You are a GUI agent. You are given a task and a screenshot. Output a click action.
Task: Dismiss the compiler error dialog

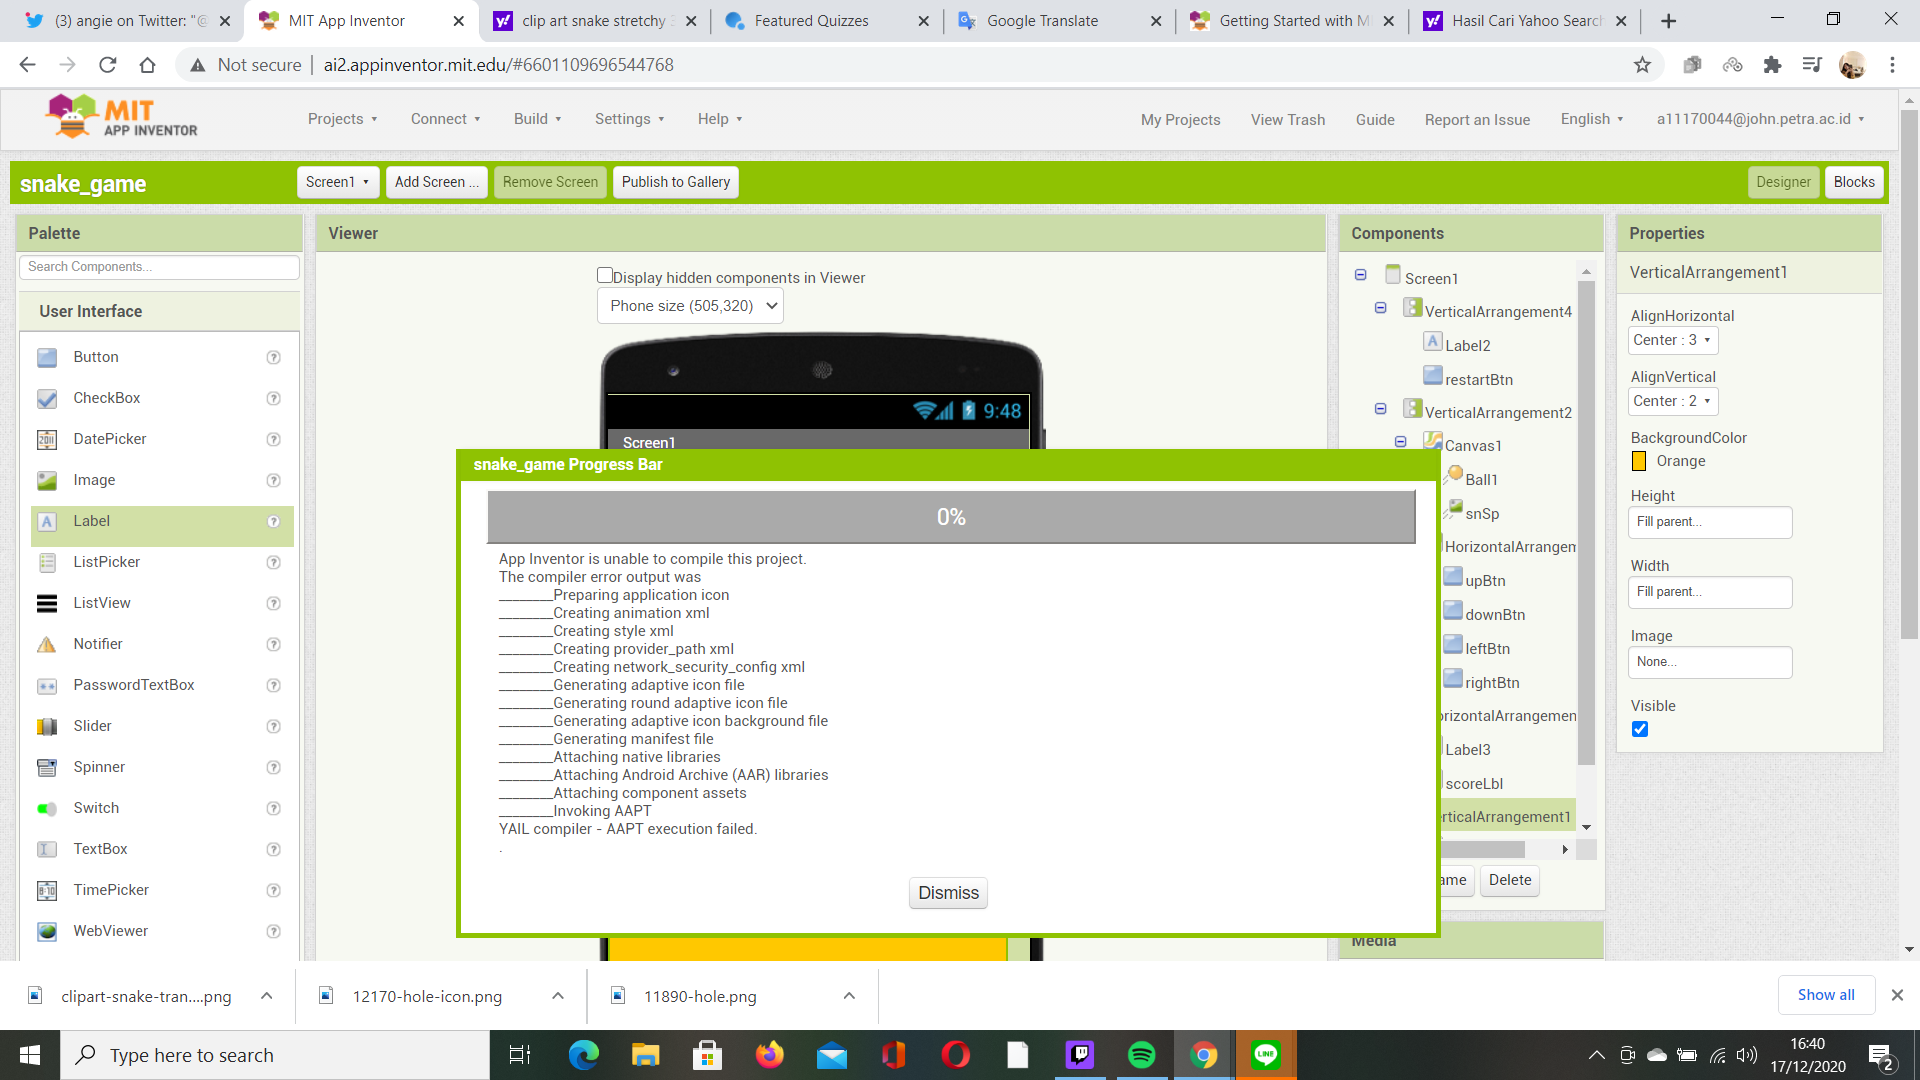[948, 893]
